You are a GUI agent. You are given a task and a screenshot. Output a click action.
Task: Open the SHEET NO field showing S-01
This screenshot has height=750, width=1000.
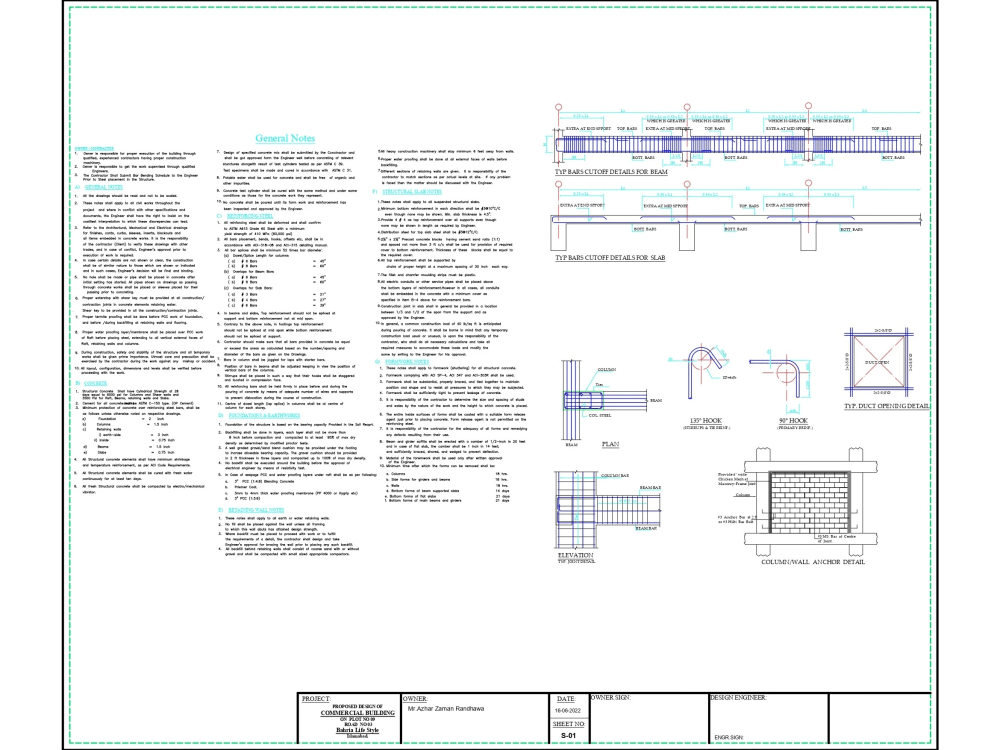[568, 733]
